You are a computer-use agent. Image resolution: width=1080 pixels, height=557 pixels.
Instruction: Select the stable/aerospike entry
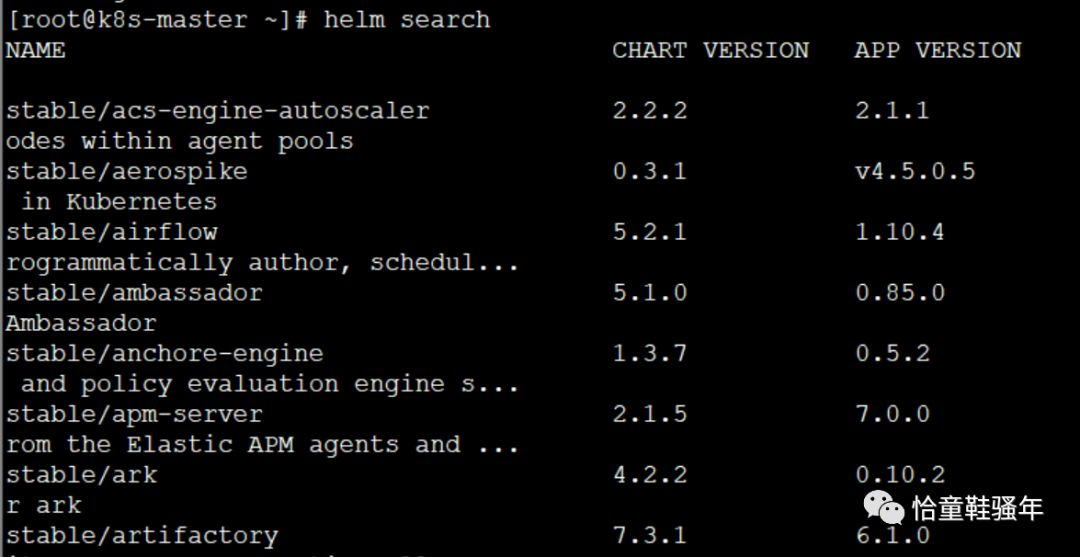tap(127, 171)
